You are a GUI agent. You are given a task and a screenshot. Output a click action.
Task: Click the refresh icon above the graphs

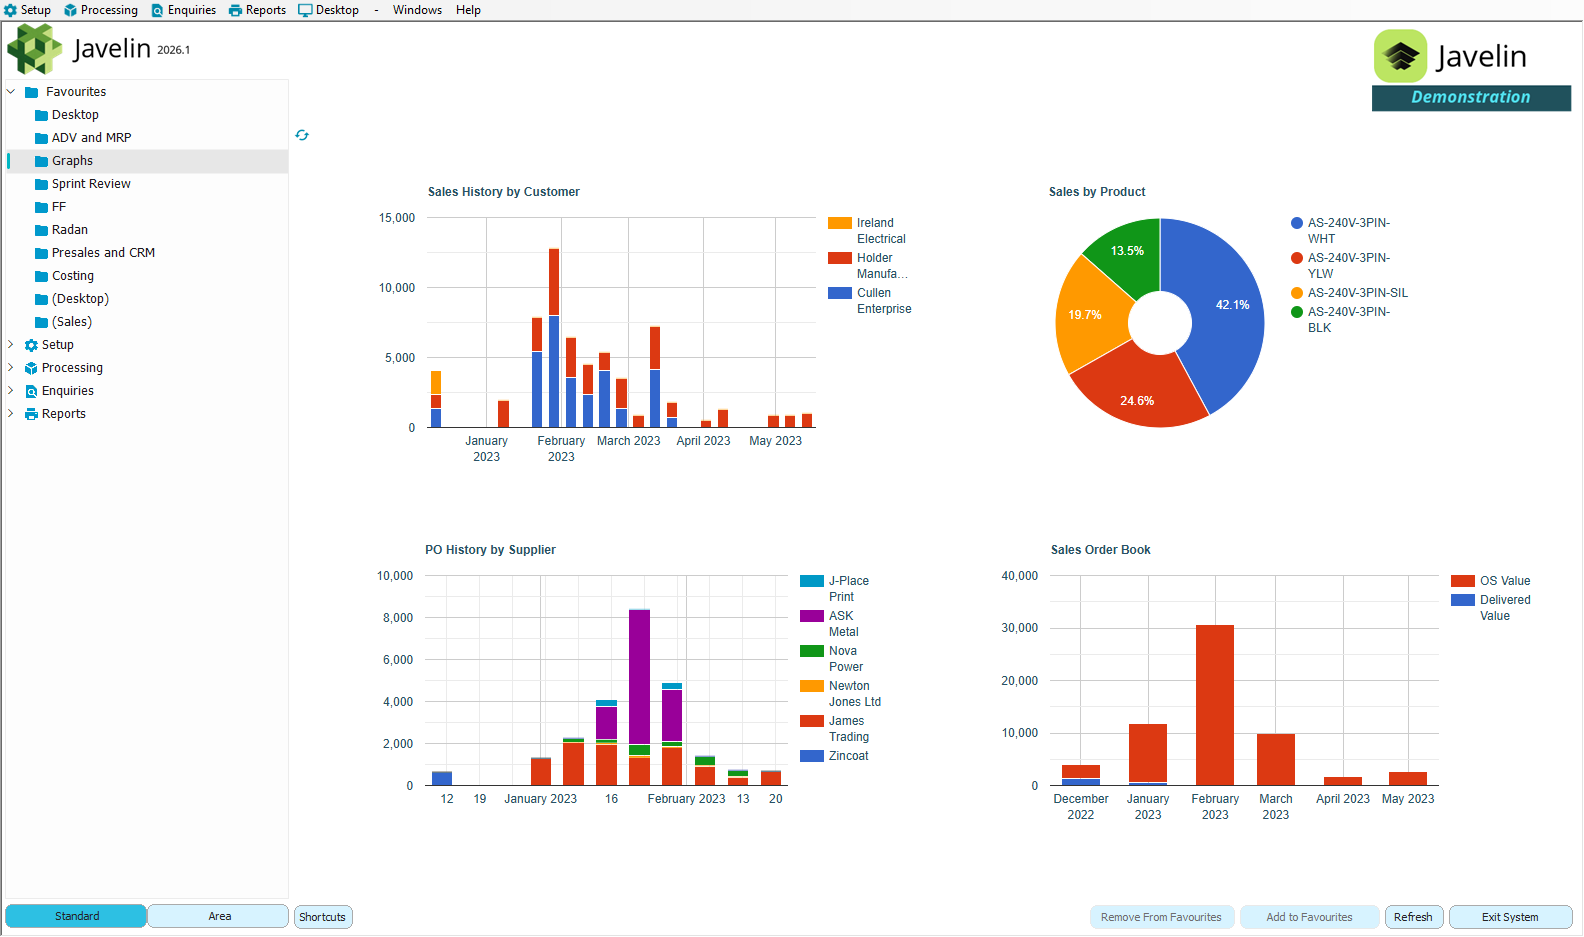302,135
